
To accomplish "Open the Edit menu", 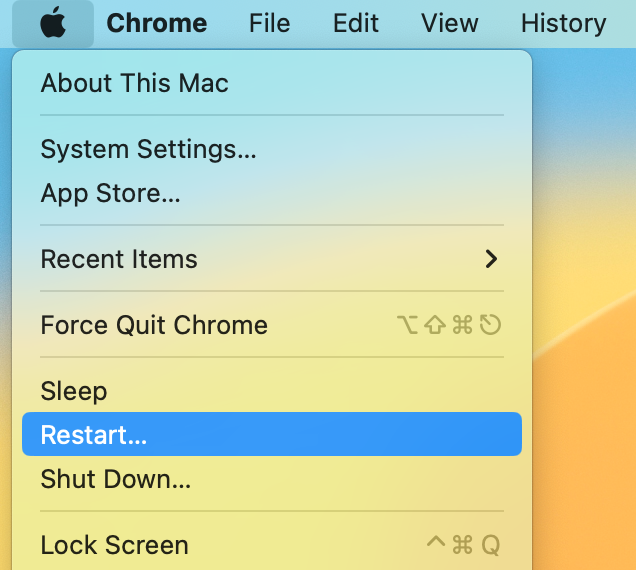I will click(x=356, y=23).
